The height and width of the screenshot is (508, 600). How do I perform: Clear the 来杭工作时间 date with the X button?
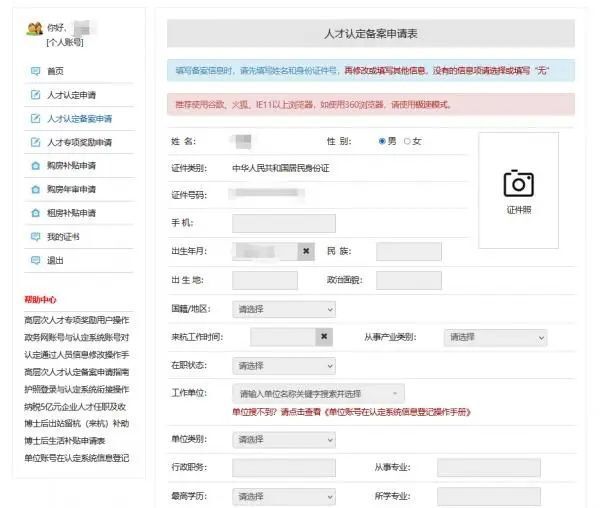(324, 337)
